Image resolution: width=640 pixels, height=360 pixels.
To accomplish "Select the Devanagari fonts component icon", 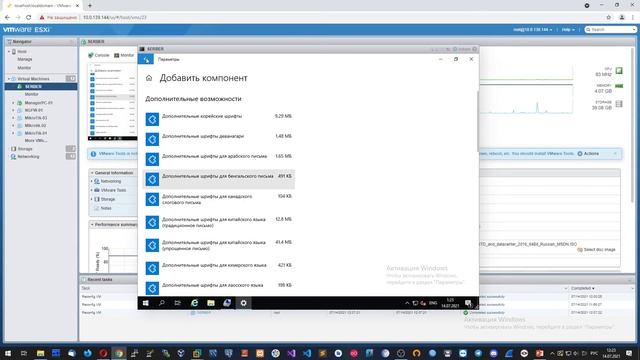I will [x=152, y=139].
